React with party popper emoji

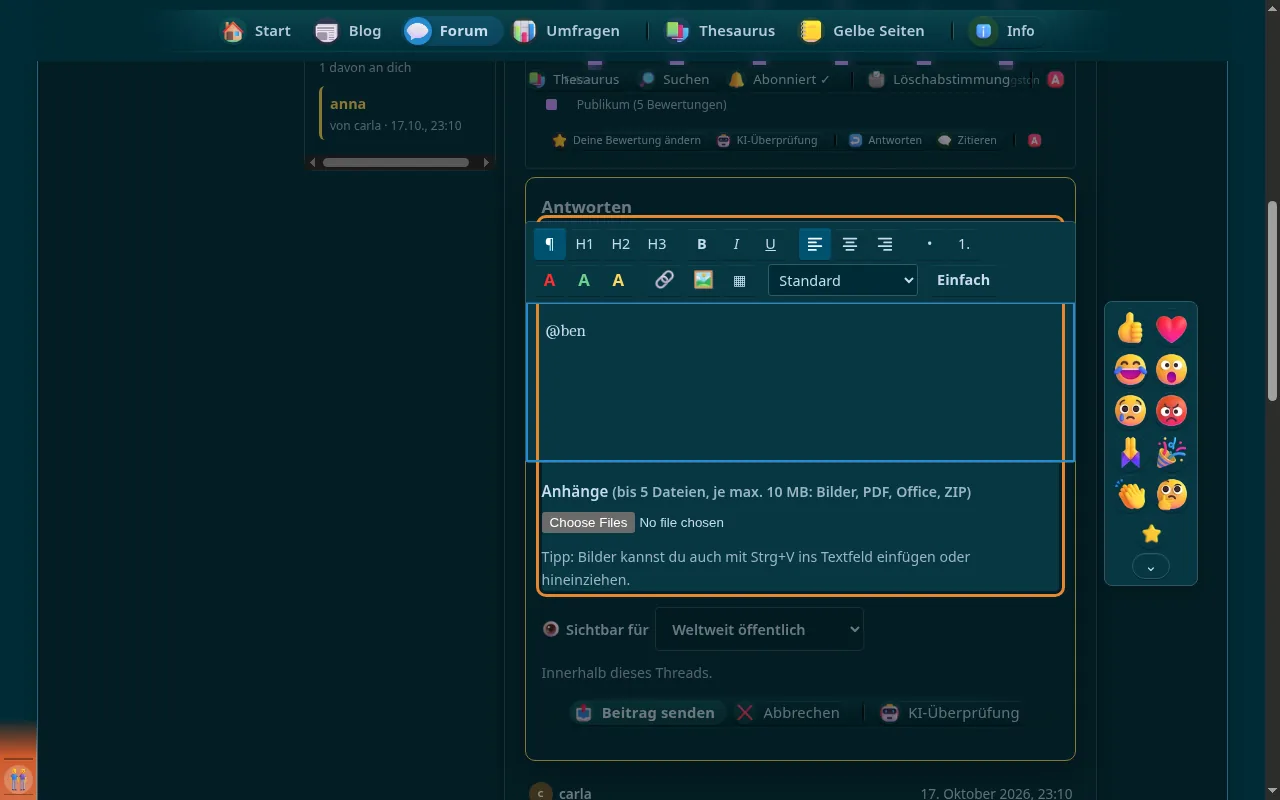tap(1171, 452)
